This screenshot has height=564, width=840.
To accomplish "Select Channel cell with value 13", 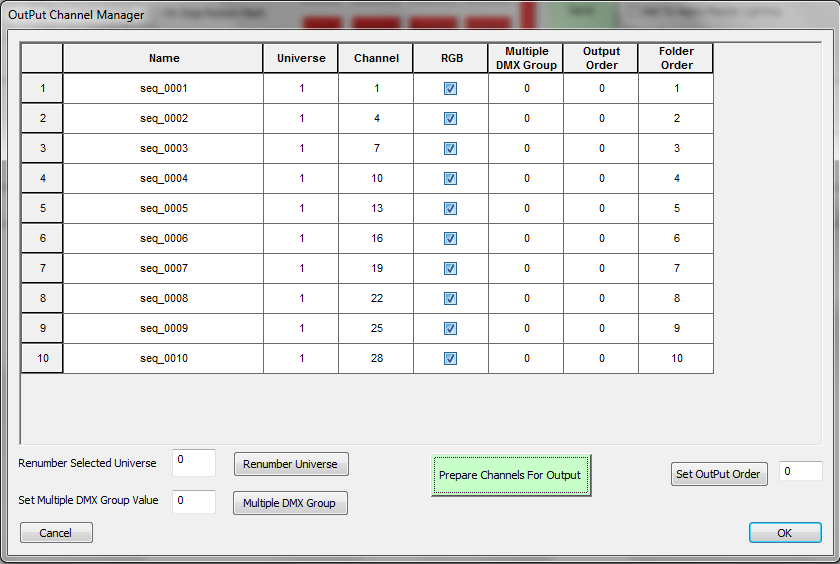I will [x=376, y=208].
